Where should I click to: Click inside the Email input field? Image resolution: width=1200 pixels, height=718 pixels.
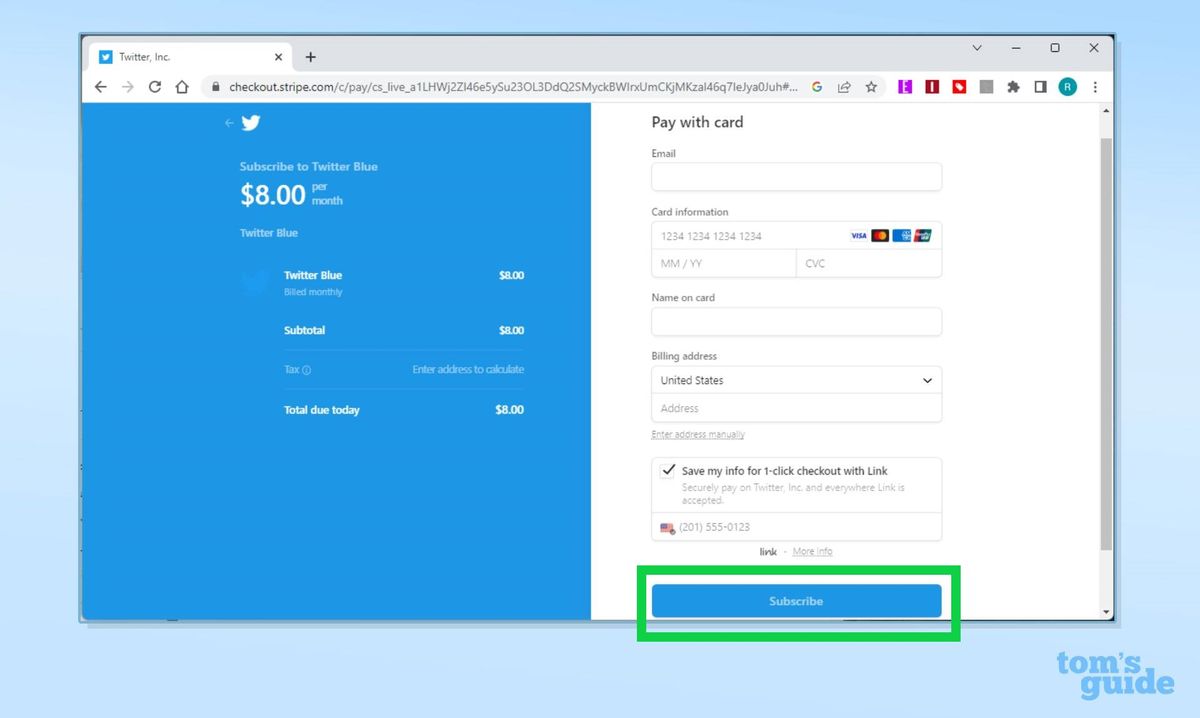pos(796,177)
